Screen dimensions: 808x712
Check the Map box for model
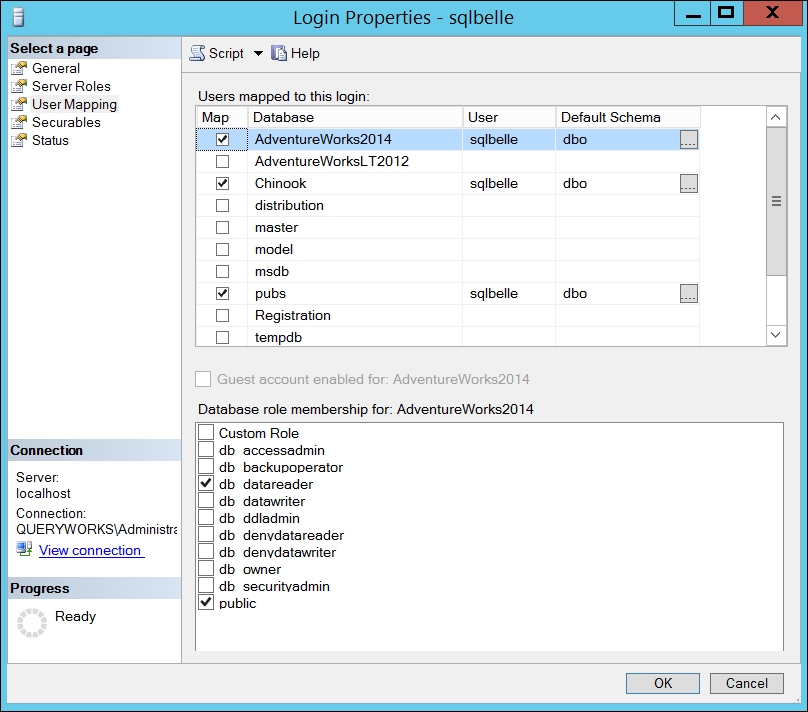(222, 249)
